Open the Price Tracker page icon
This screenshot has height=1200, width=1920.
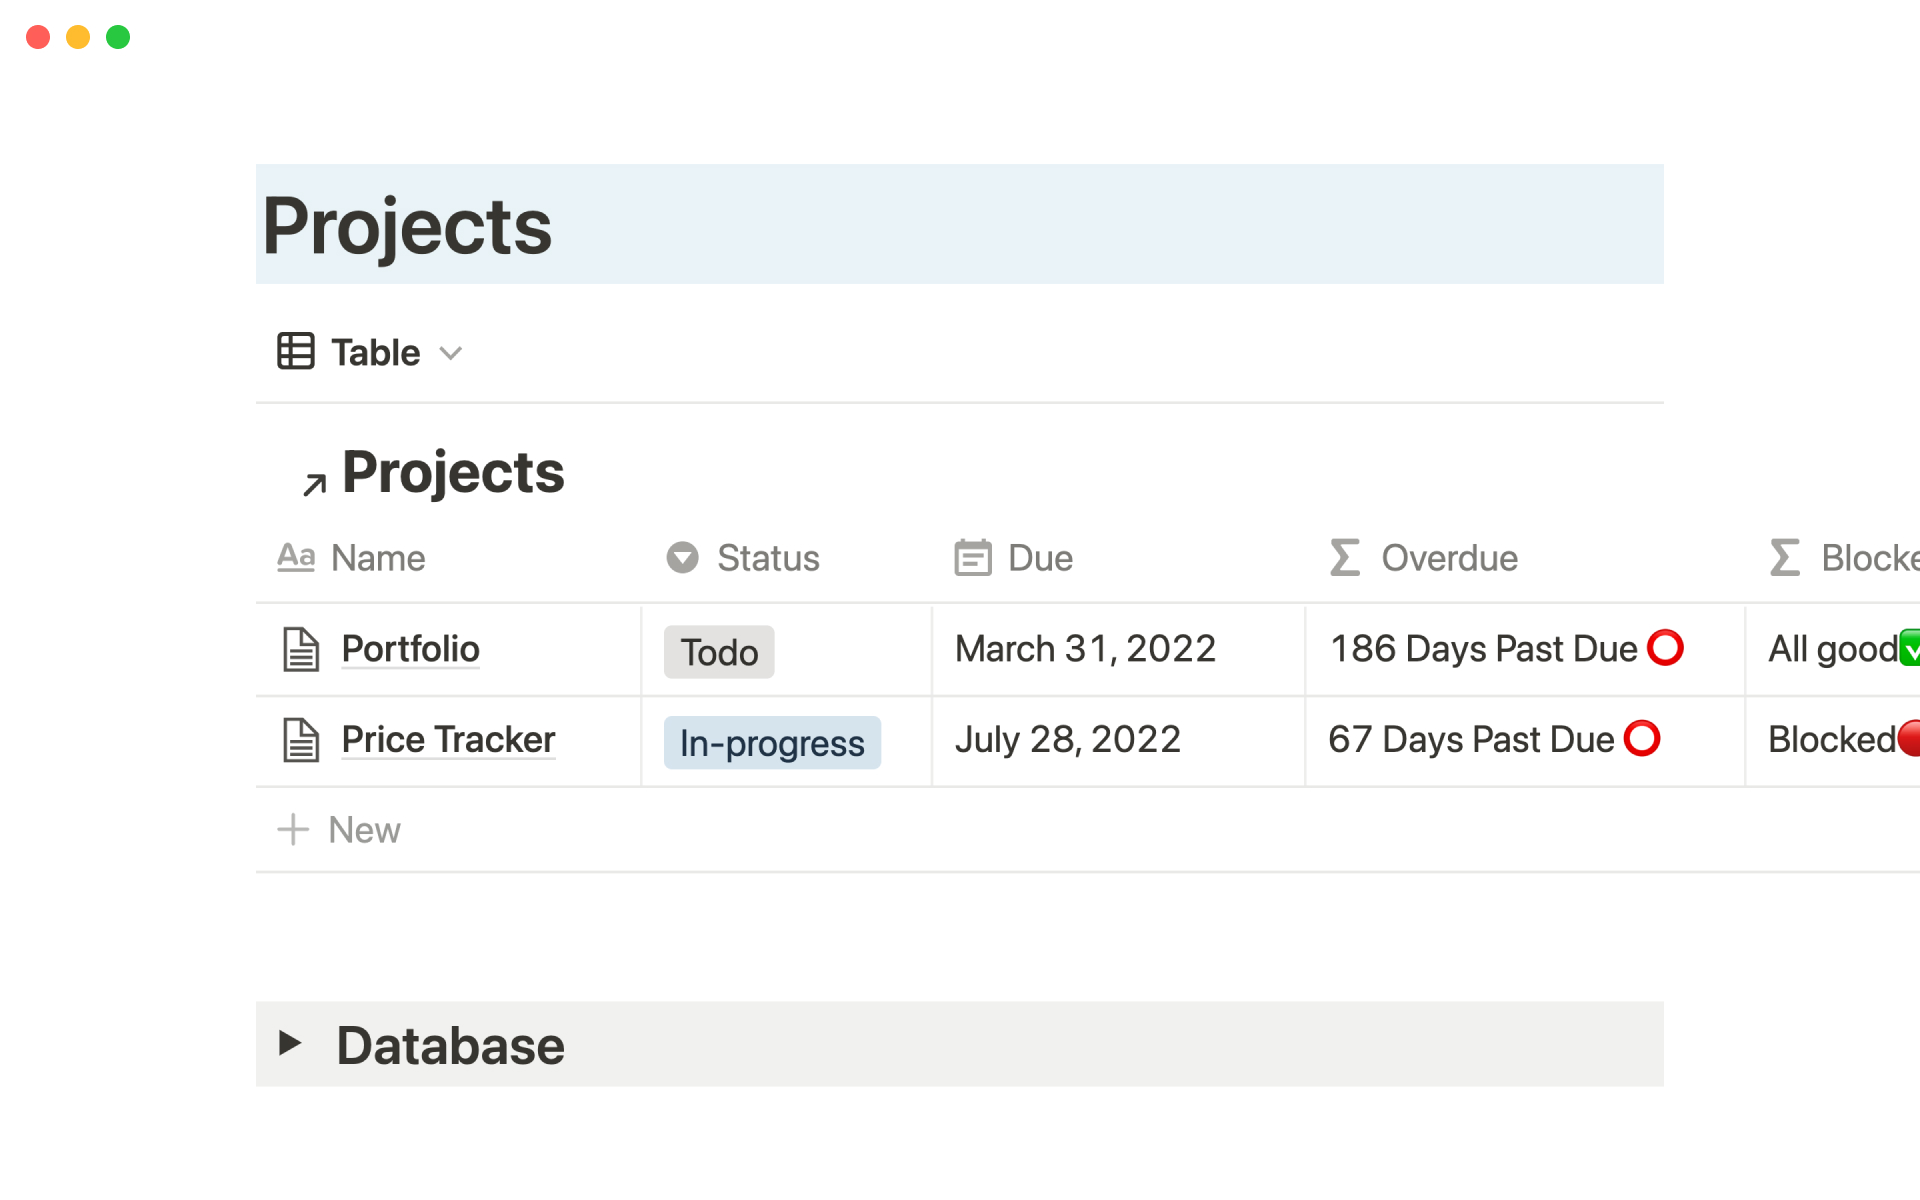(301, 741)
